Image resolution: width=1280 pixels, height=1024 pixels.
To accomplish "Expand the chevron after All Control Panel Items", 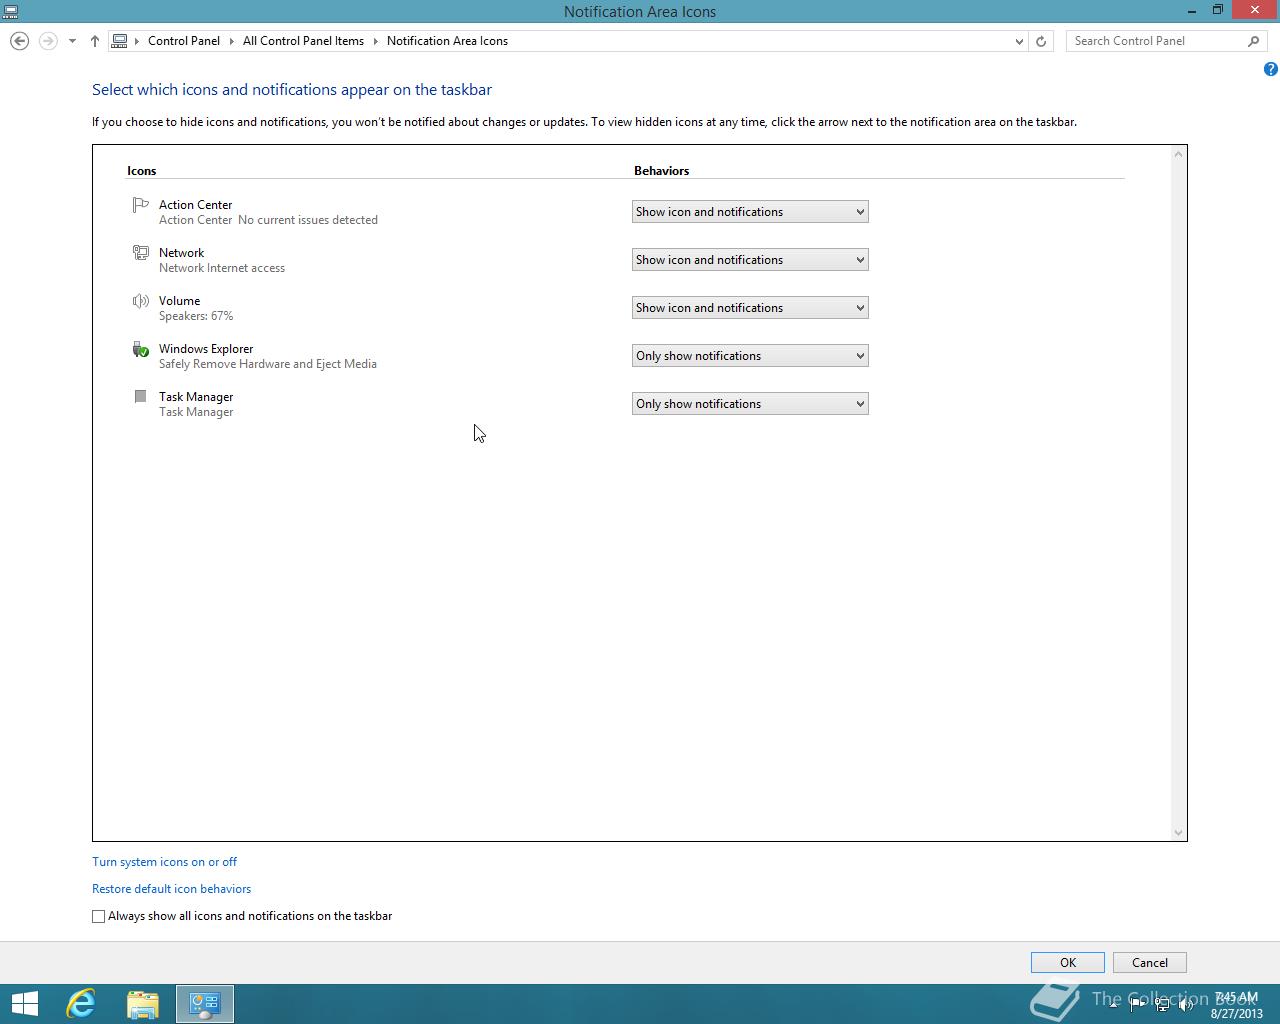I will point(376,41).
